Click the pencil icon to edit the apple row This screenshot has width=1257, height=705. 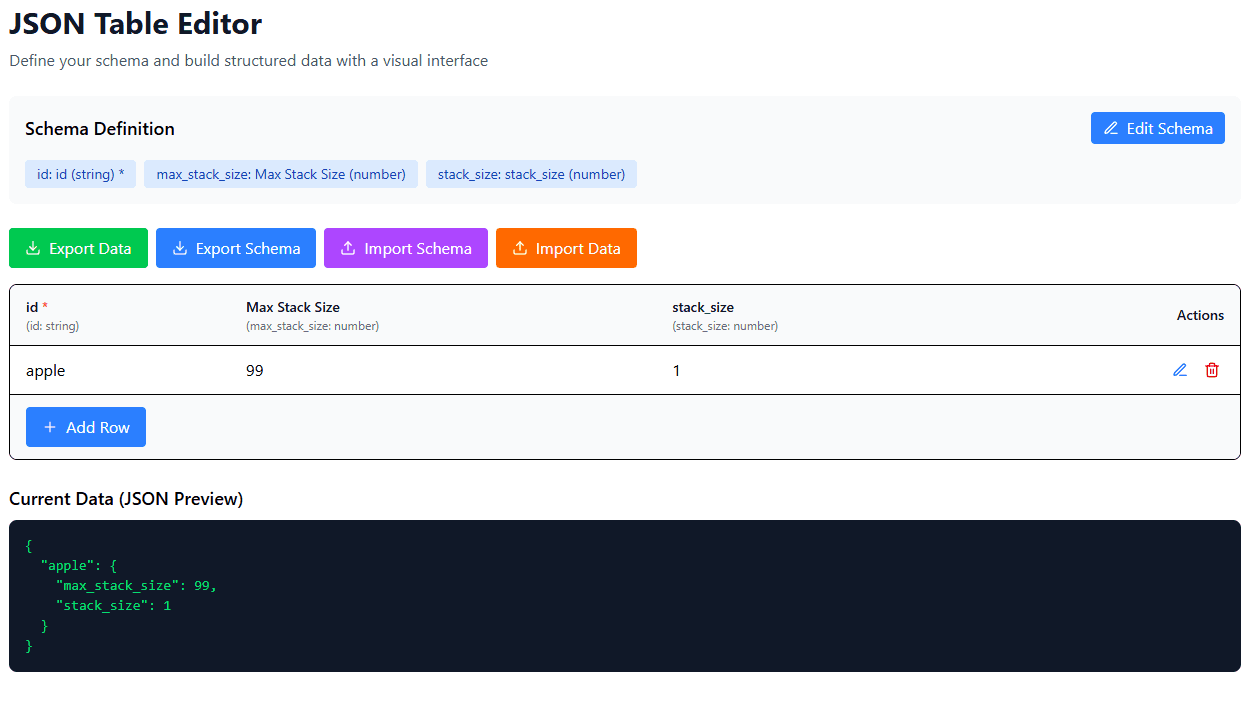pyautogui.click(x=1179, y=370)
